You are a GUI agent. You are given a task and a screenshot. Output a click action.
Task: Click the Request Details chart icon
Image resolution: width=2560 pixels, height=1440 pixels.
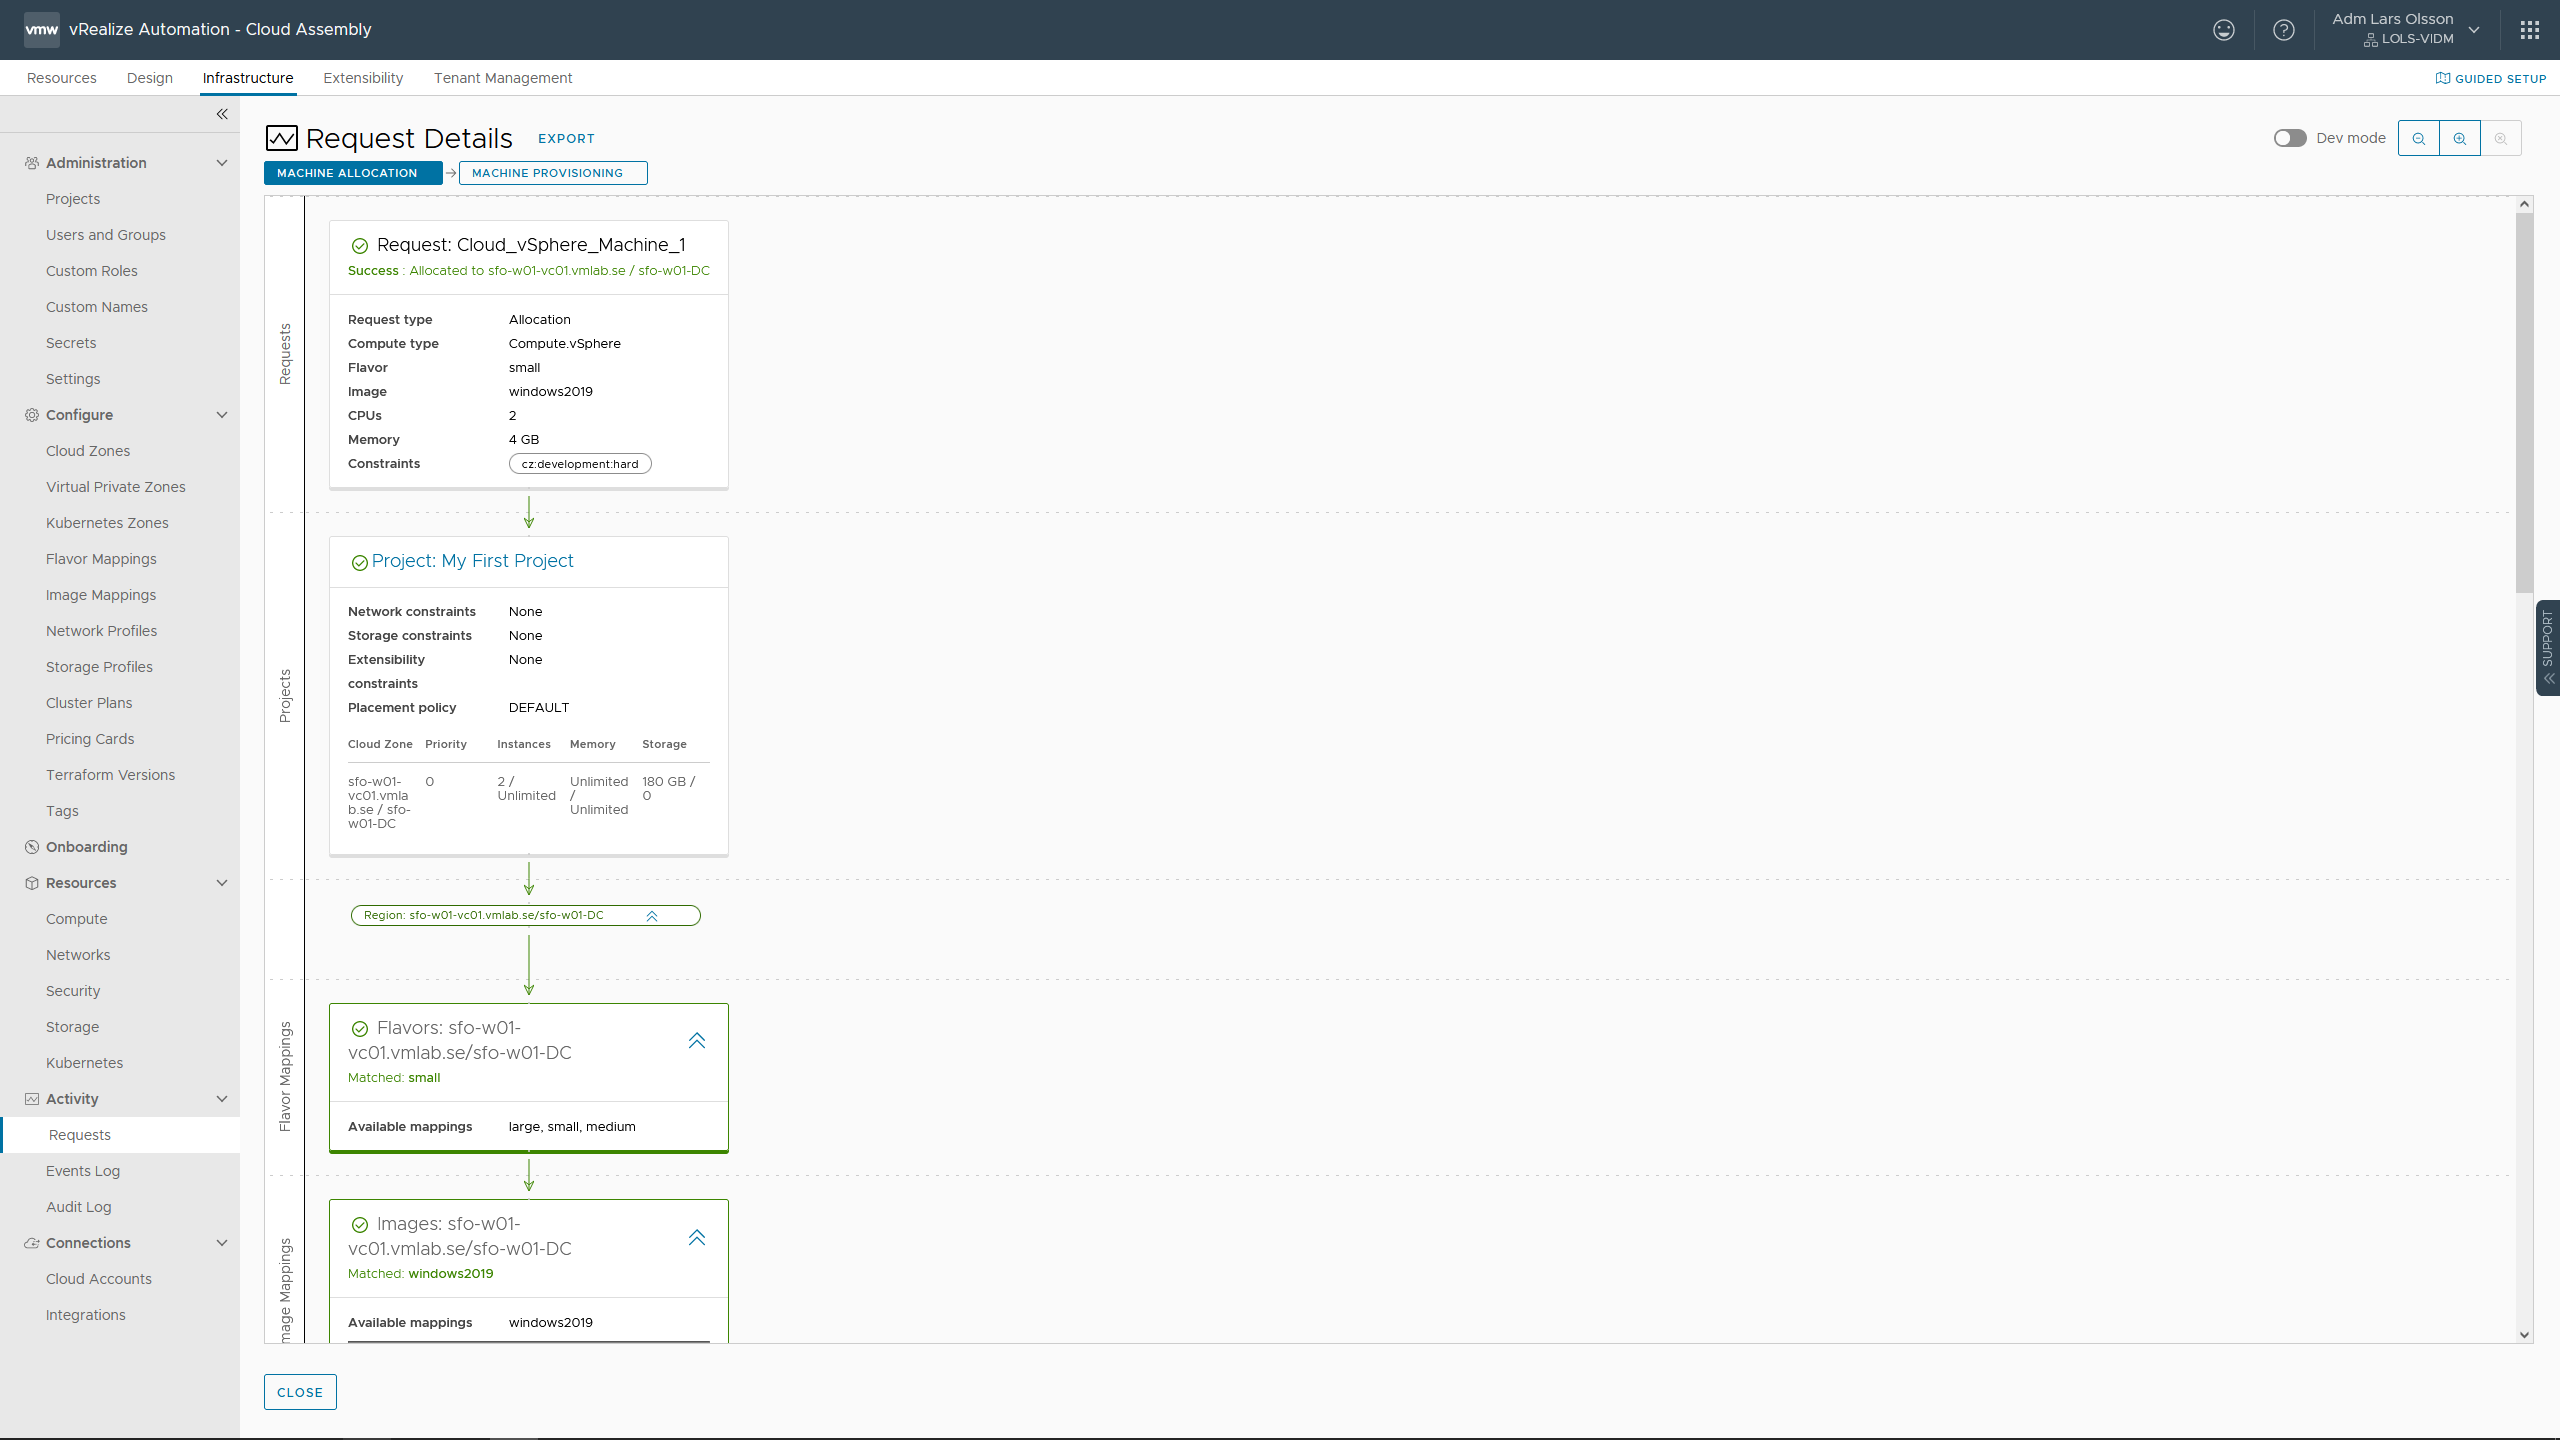coord(281,138)
